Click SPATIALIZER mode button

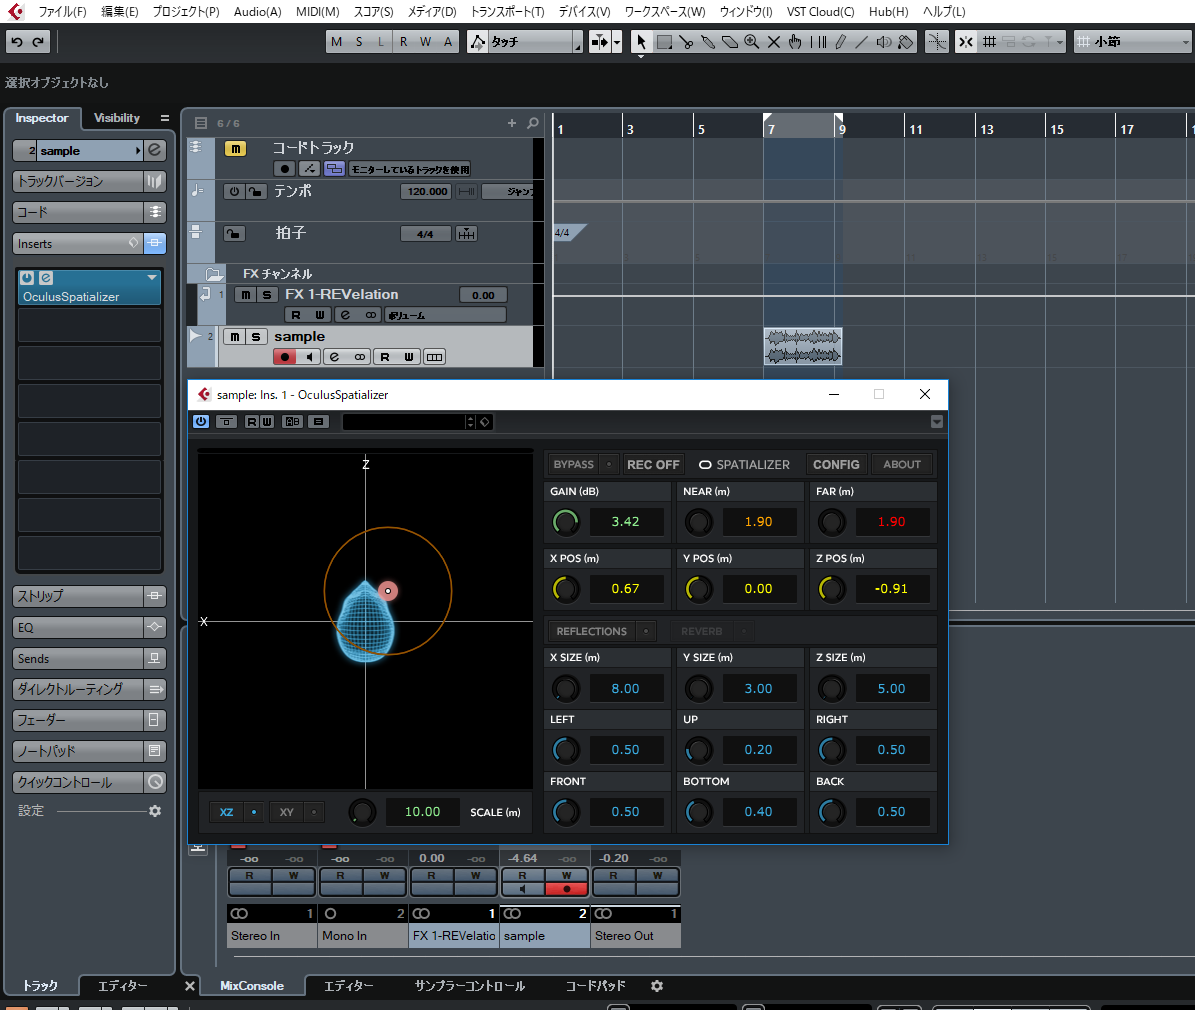pyautogui.click(x=745, y=464)
